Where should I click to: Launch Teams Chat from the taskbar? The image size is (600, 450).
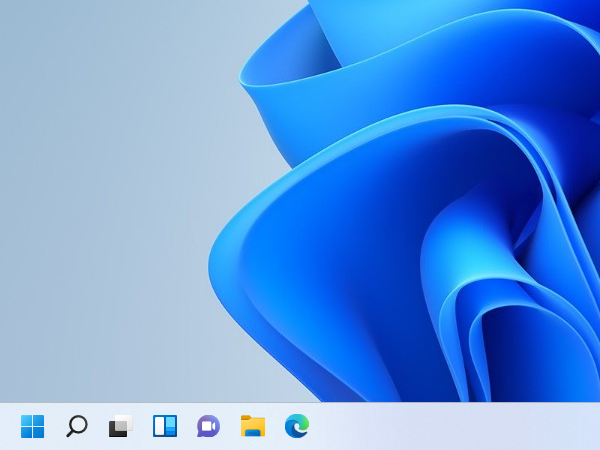209,426
